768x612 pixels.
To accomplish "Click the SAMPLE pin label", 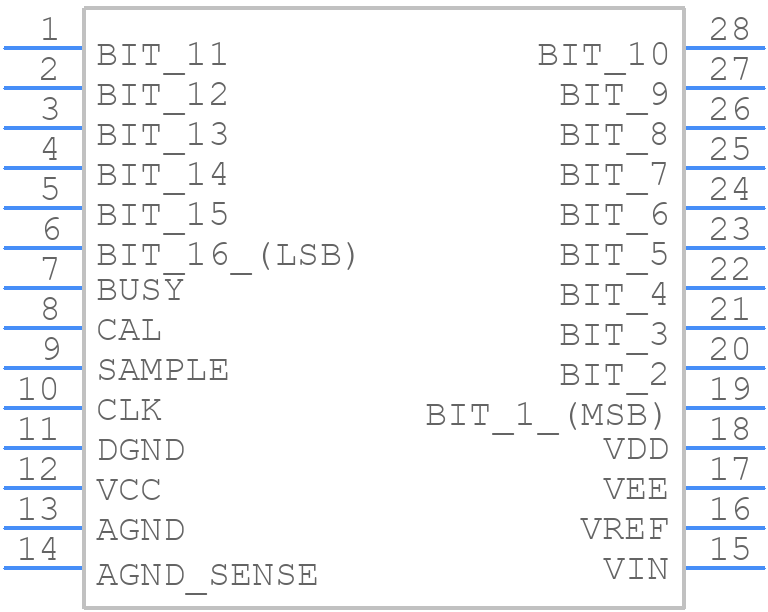I will pyautogui.click(x=163, y=370).
